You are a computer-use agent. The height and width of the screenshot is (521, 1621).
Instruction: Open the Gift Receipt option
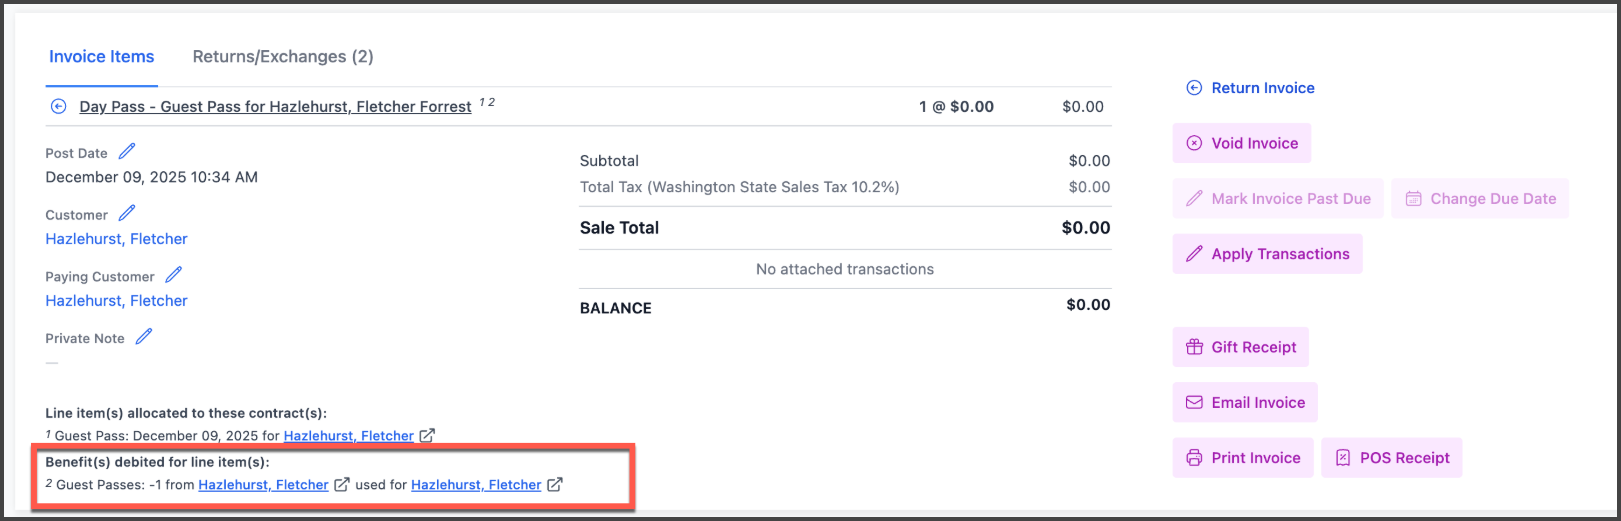(x=1241, y=347)
